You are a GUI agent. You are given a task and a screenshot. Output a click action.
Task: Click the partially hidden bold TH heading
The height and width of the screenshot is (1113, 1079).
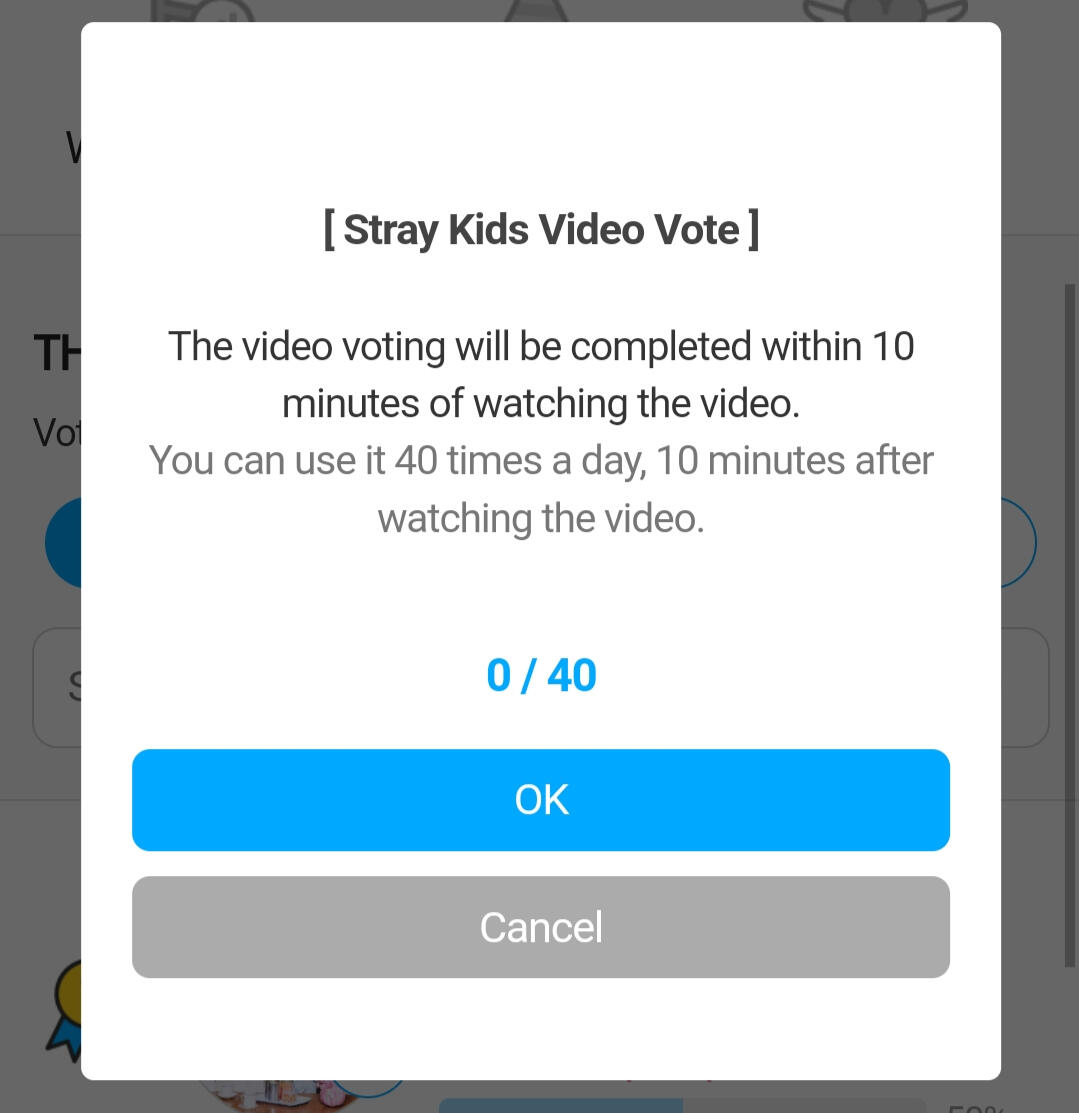coord(57,353)
